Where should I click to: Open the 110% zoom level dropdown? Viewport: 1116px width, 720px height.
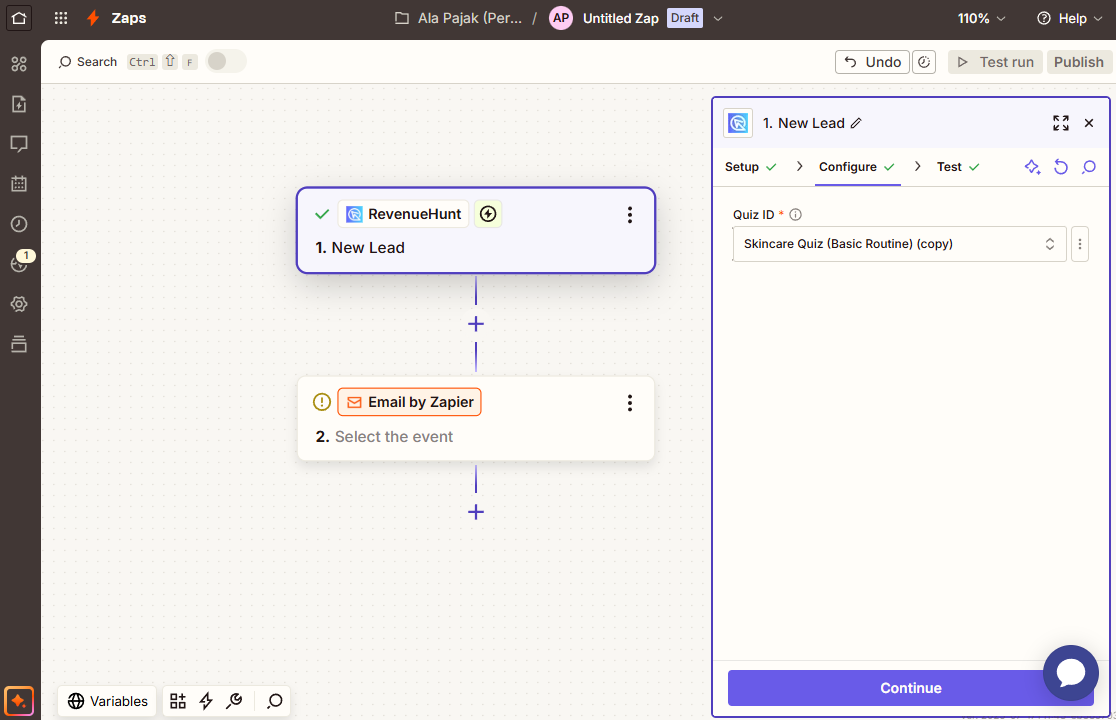point(981,18)
